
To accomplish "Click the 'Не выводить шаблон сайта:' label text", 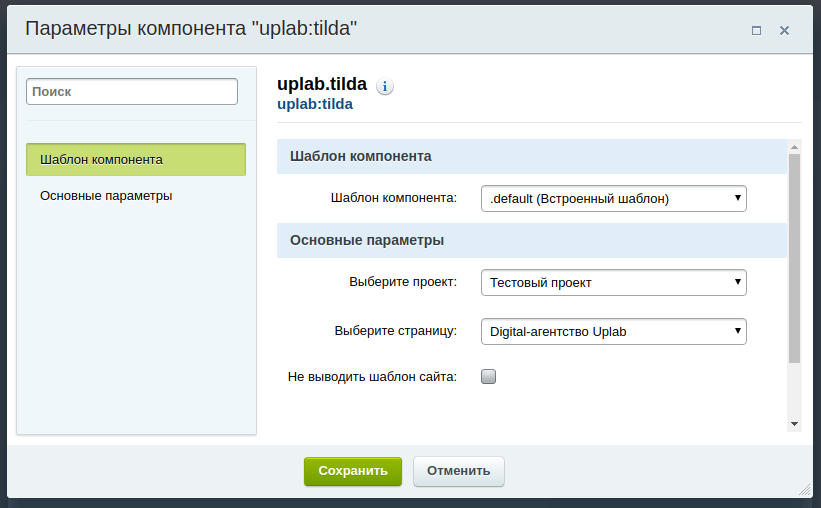I will 372,377.
